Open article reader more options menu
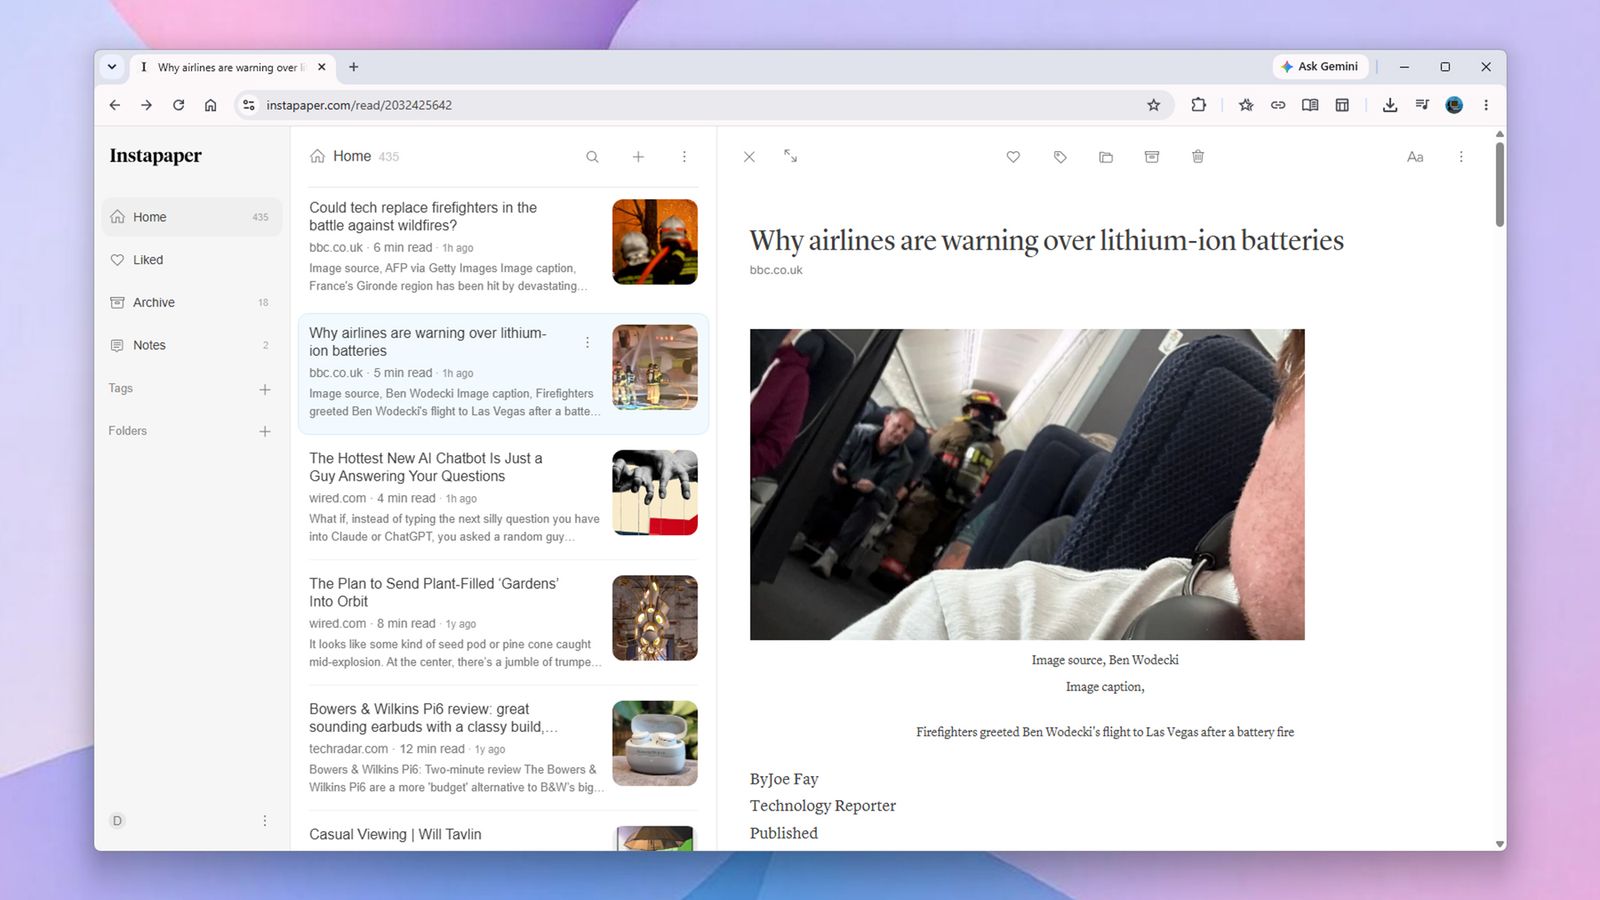The height and width of the screenshot is (900, 1600). tap(1461, 157)
